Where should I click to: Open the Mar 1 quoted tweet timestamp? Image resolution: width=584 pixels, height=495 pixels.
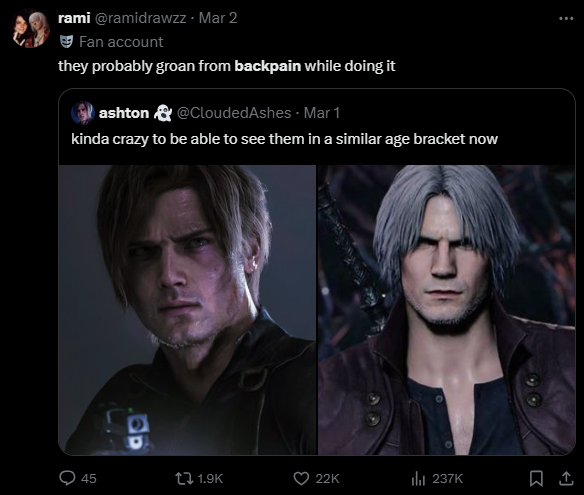coord(322,113)
